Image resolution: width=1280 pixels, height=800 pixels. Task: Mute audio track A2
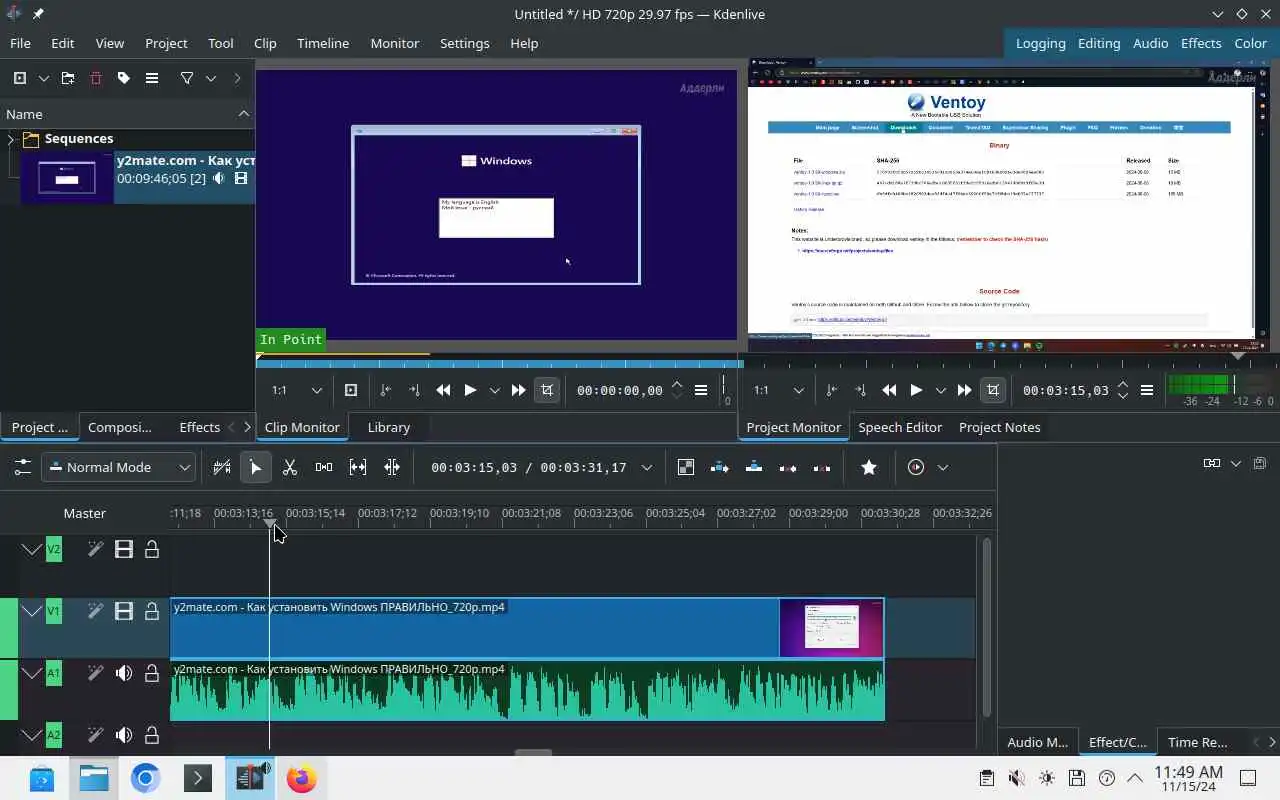(124, 735)
